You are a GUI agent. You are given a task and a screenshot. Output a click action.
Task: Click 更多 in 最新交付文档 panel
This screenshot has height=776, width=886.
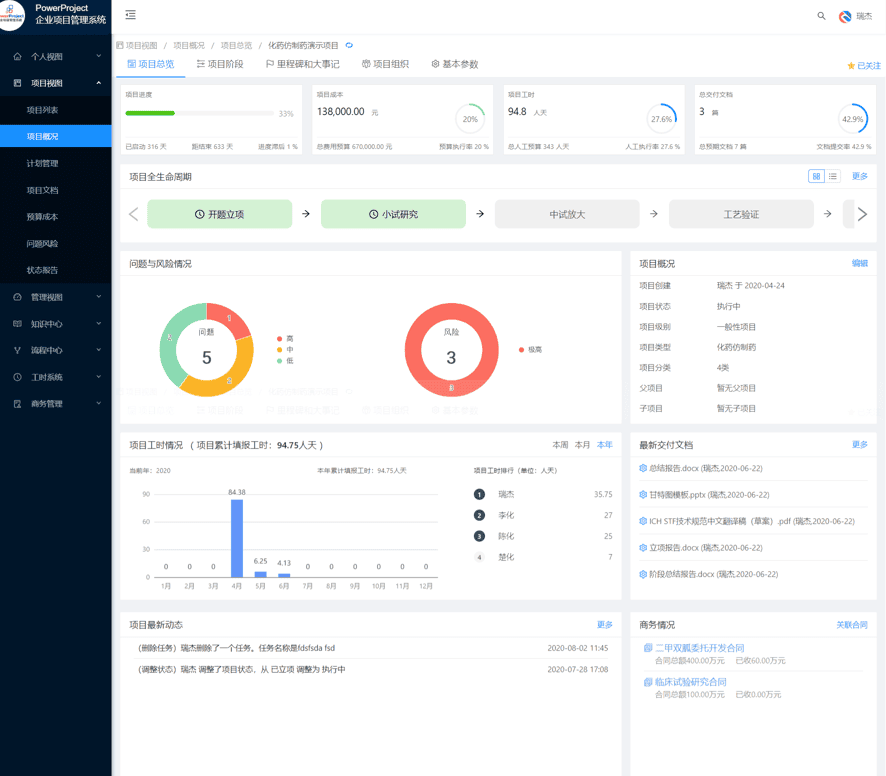click(859, 445)
